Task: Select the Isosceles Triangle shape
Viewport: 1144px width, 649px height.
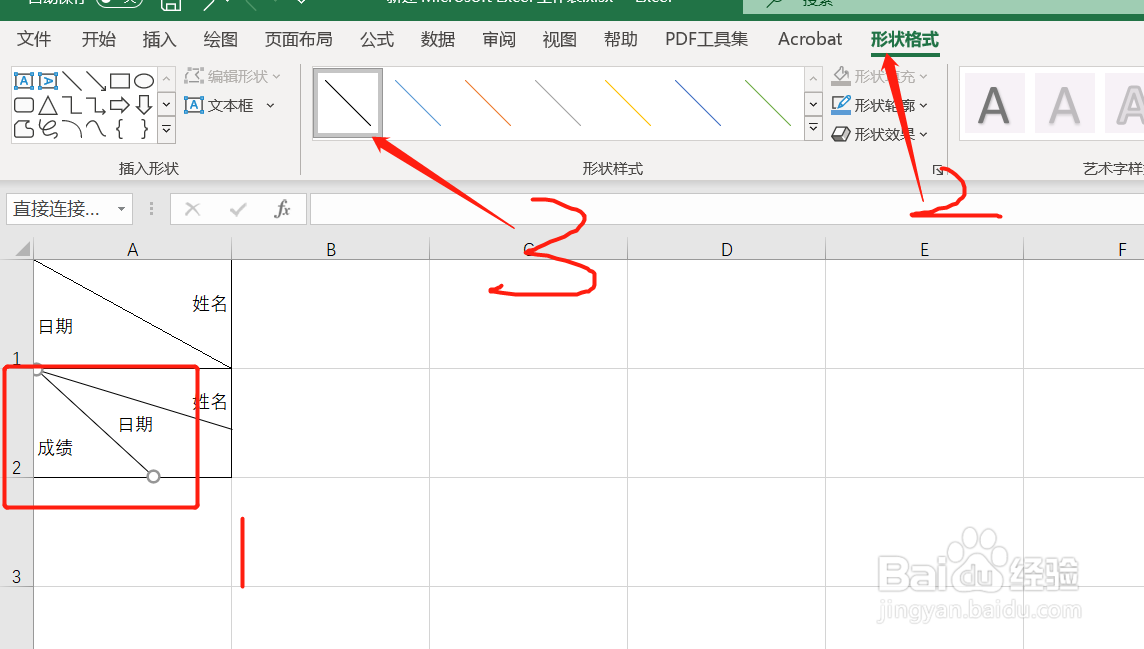Action: [x=48, y=105]
